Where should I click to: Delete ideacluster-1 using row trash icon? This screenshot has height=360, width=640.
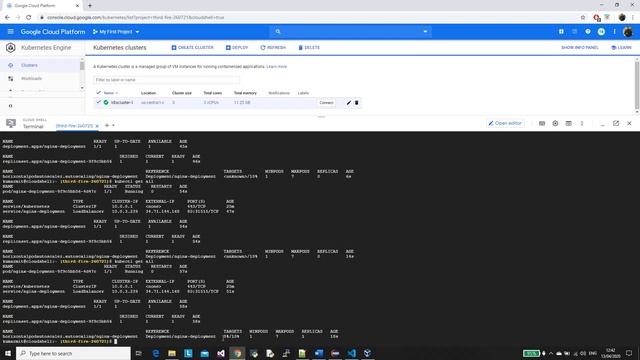(x=356, y=103)
